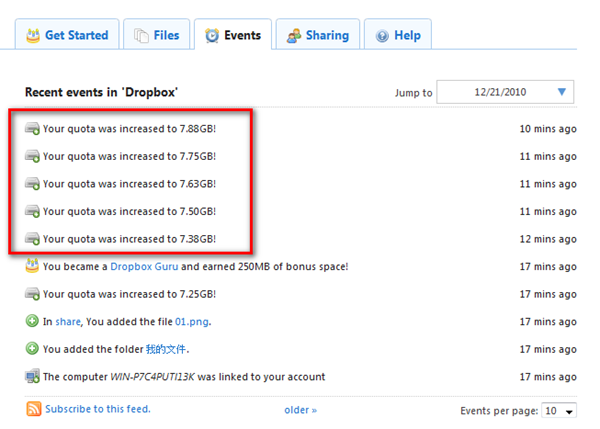Click drive icon beside 7.75GB quota event
The height and width of the screenshot is (429, 600).
32,156
